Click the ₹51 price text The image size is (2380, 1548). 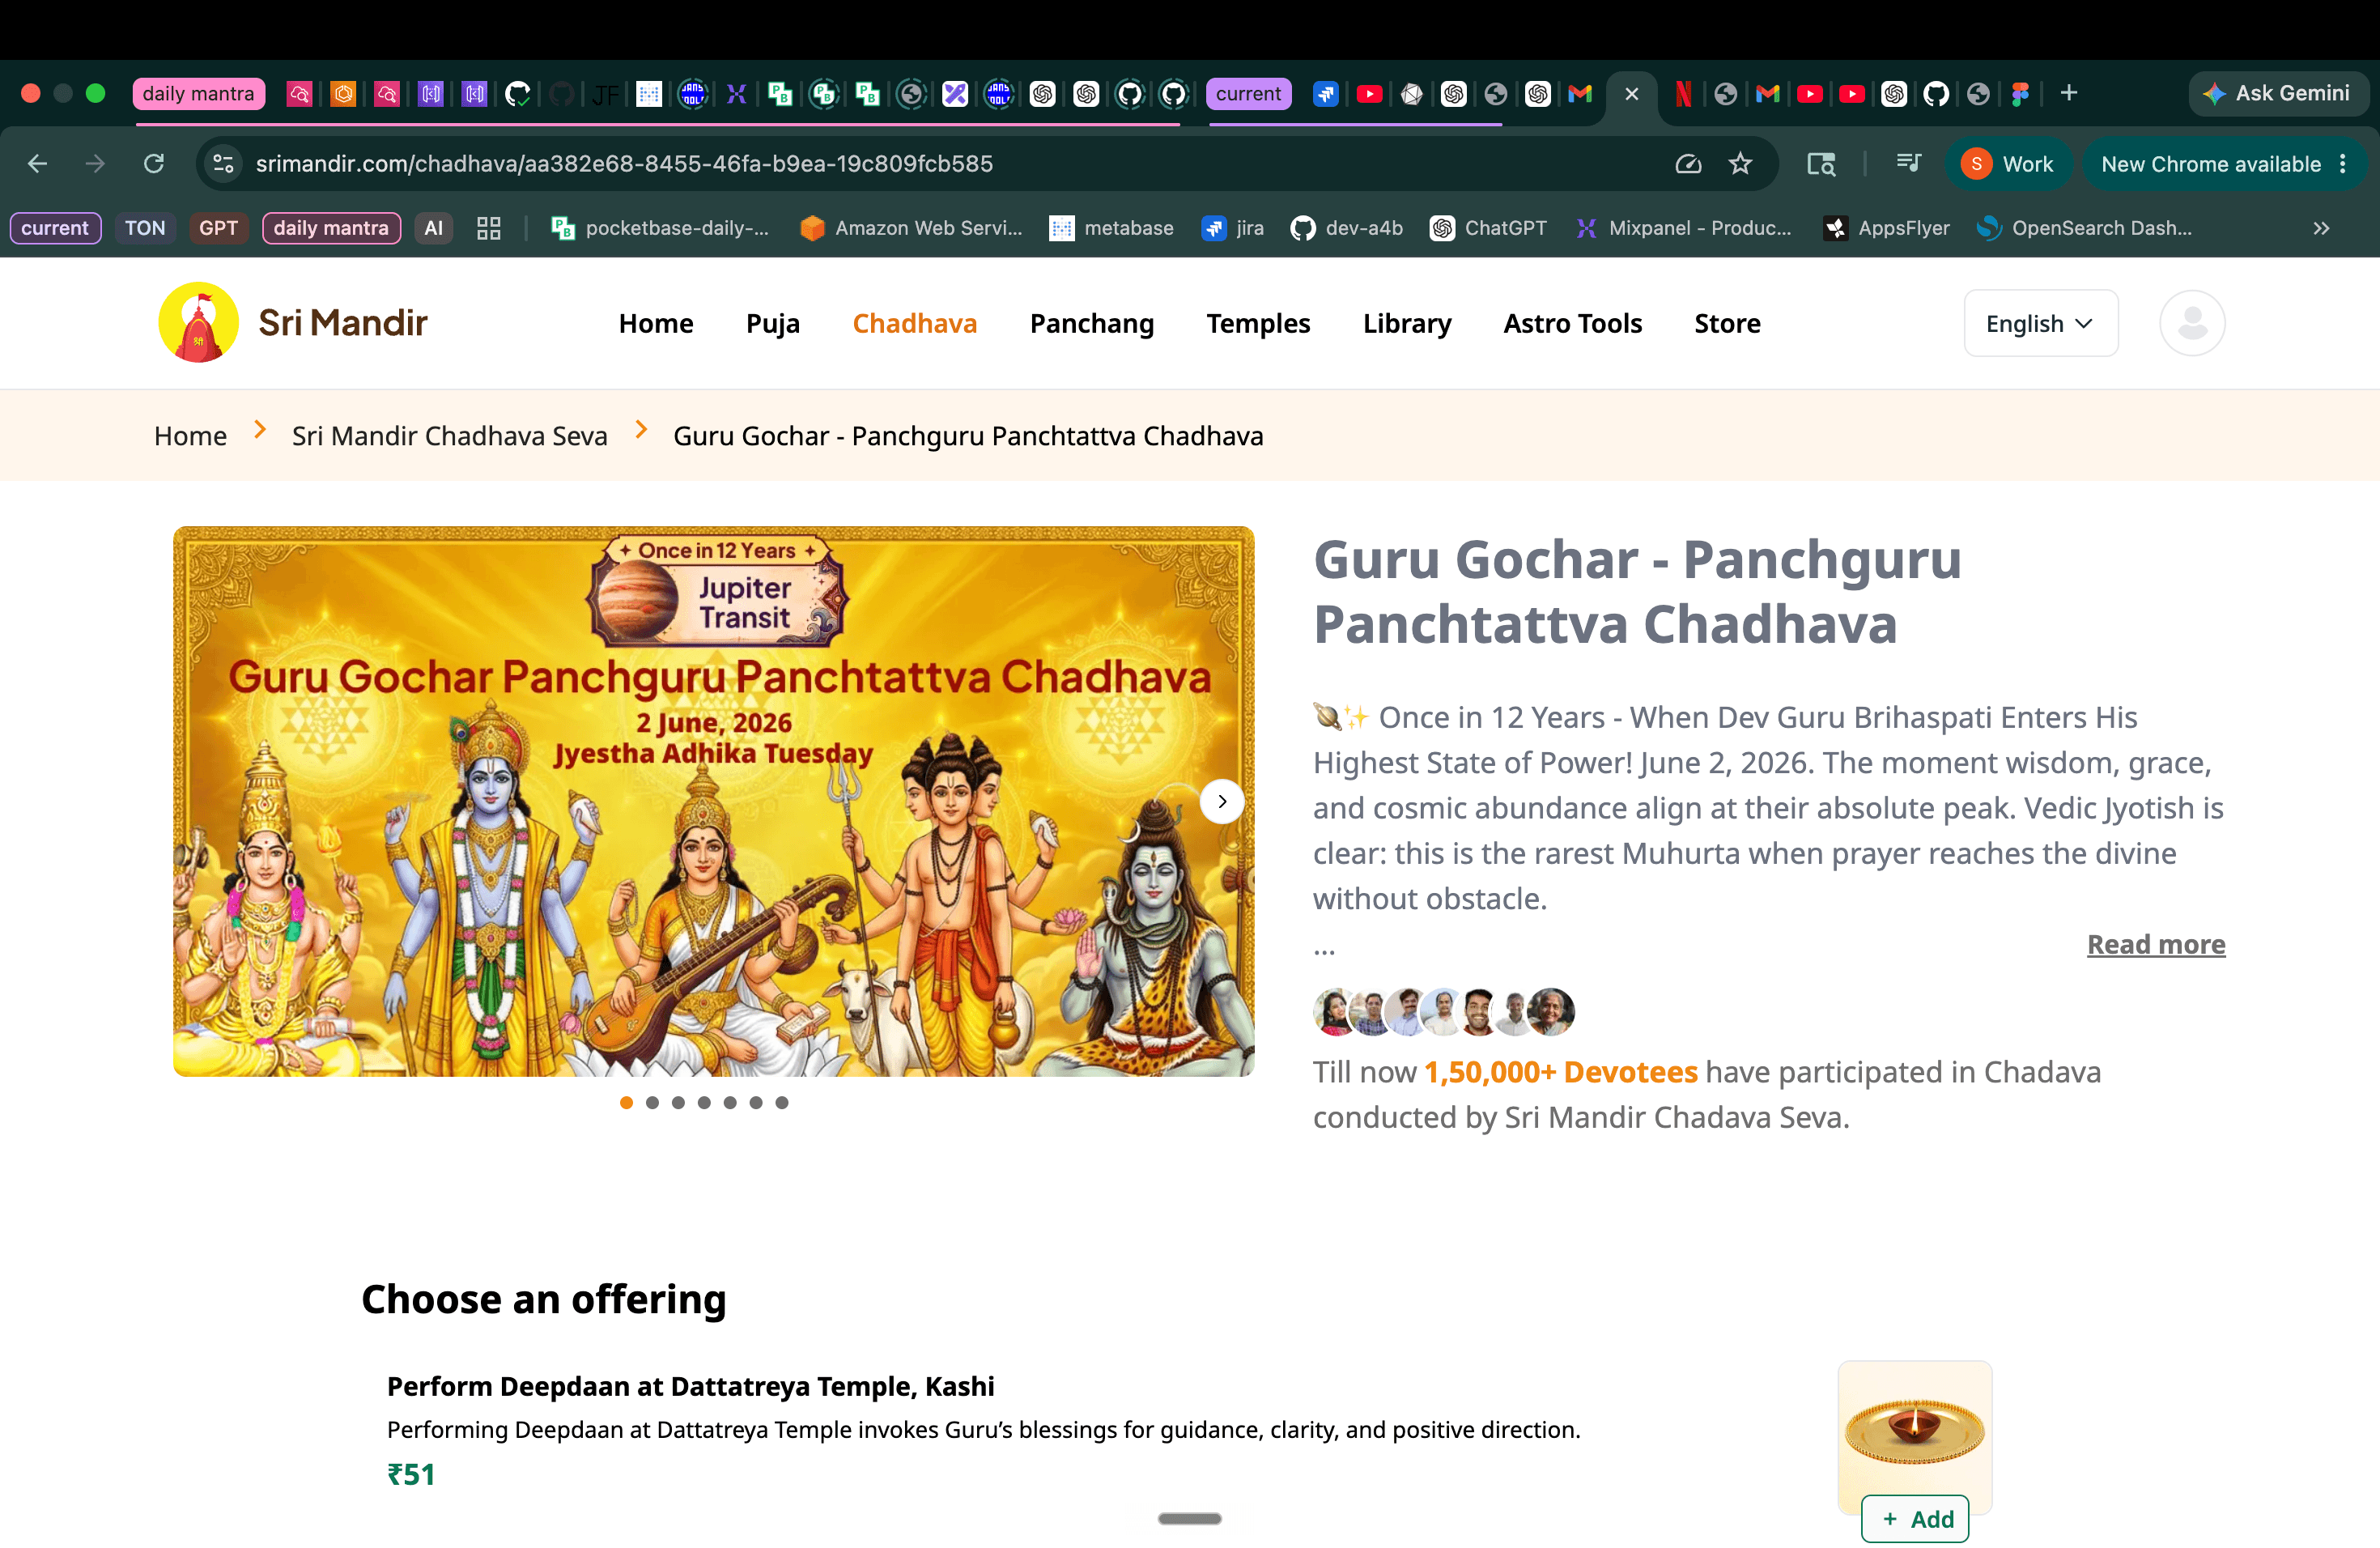click(x=411, y=1474)
